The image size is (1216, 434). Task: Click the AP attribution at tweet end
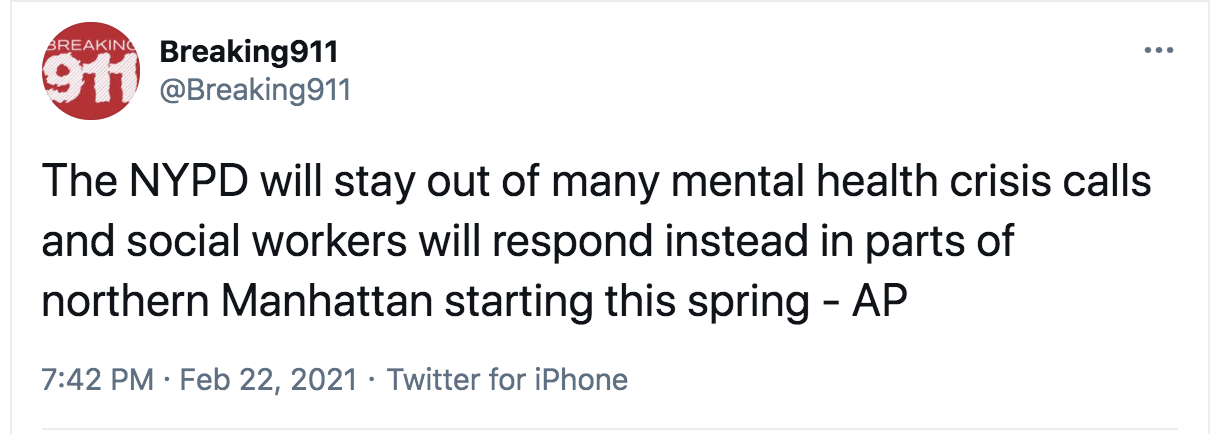(878, 301)
